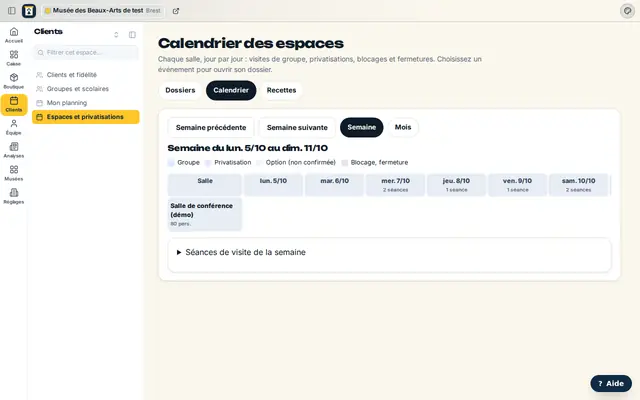The height and width of the screenshot is (400, 640).
Task: Switch to the Dossiers tab
Action: point(180,90)
